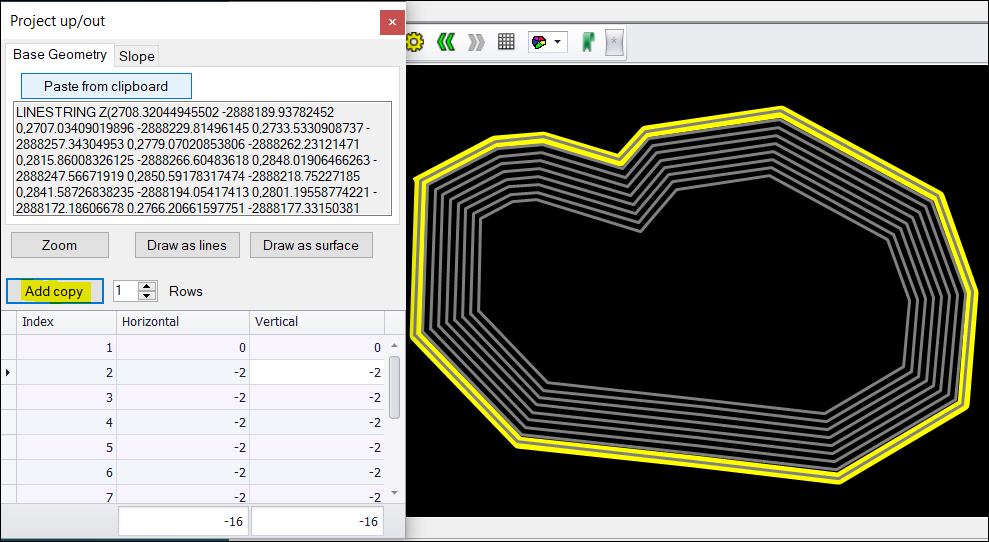Click the gray double-right arrows icon
This screenshot has height=542, width=989.
pyautogui.click(x=476, y=42)
